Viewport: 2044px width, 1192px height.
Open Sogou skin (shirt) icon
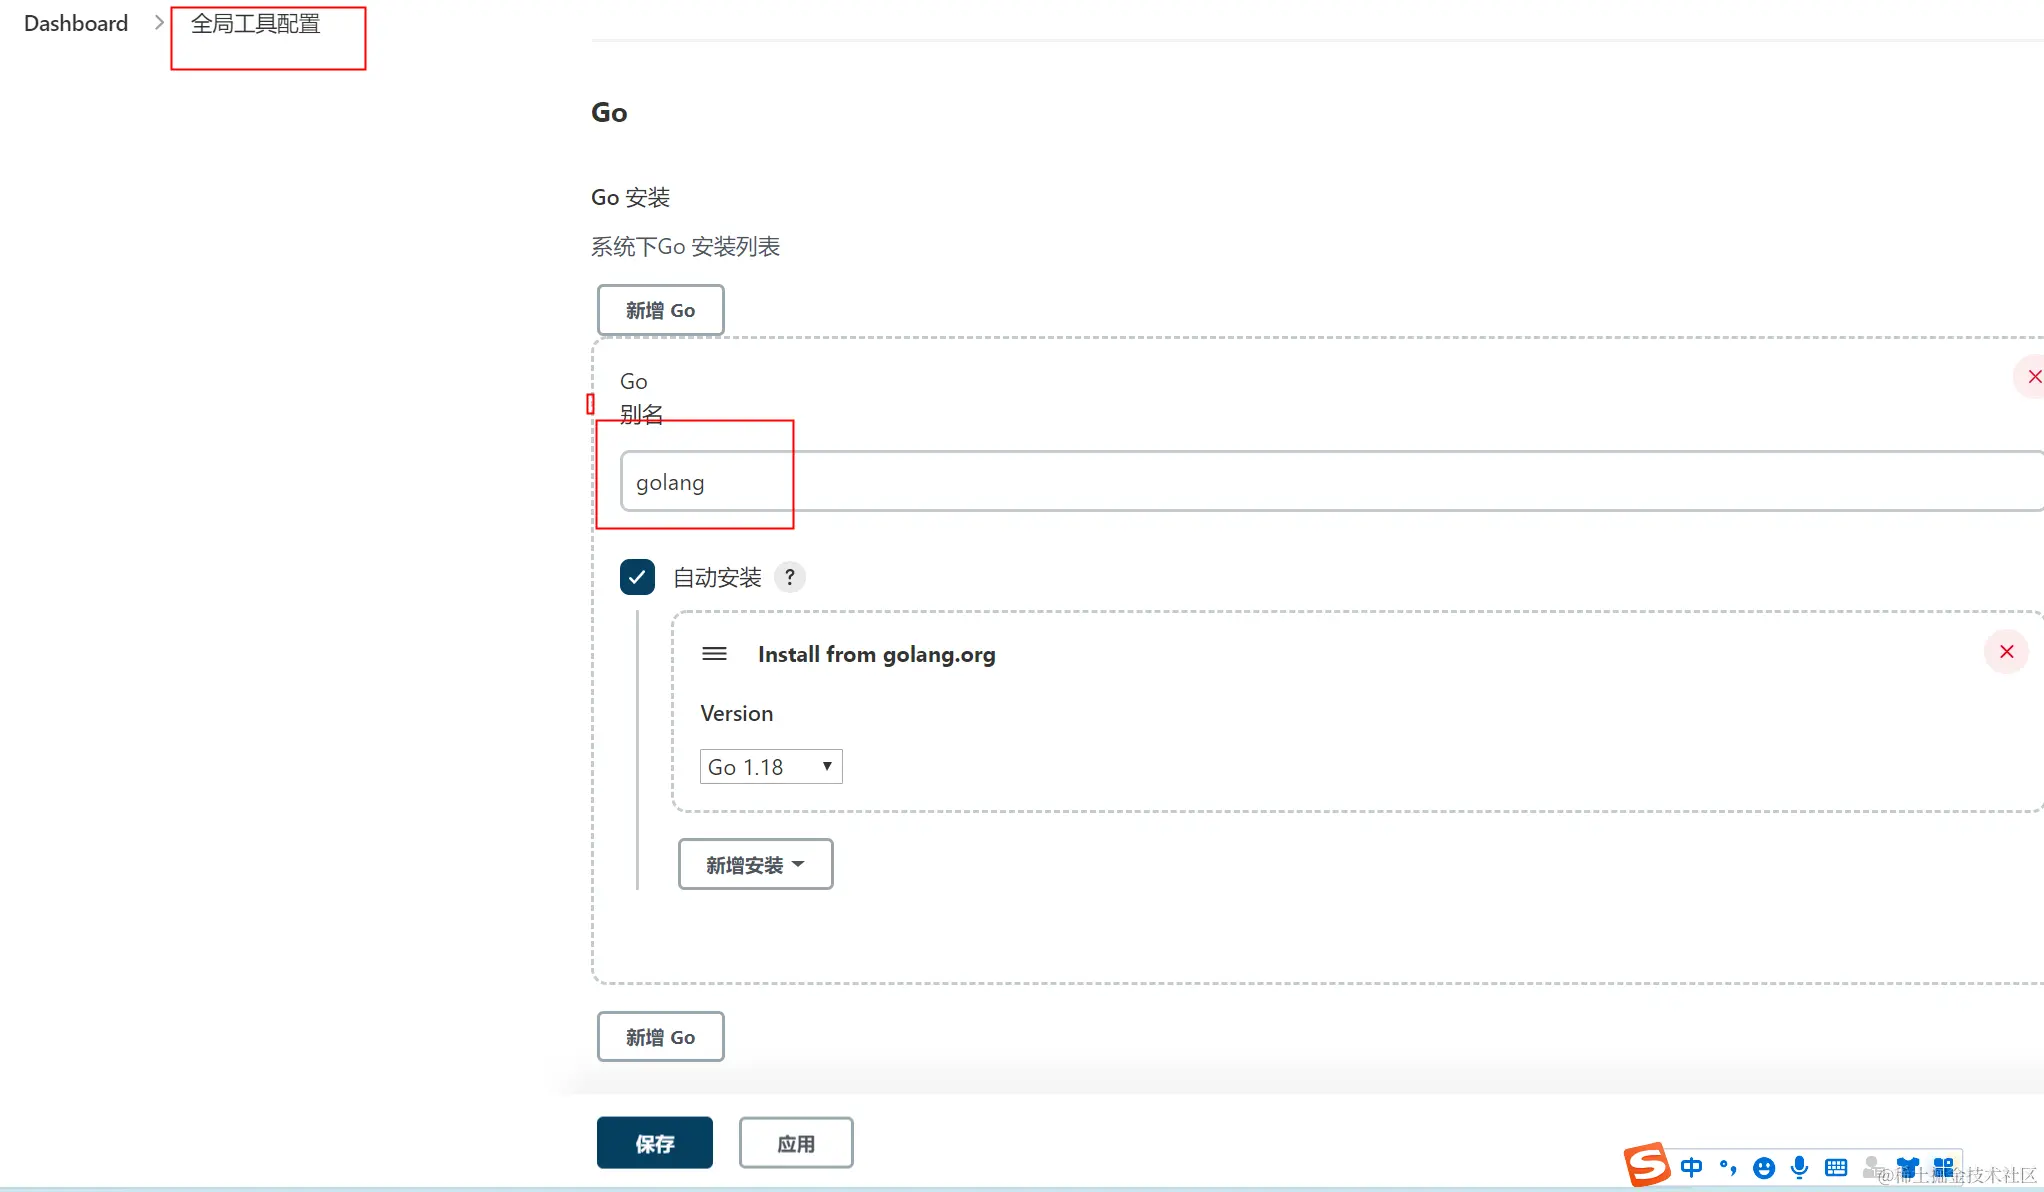click(x=1908, y=1167)
